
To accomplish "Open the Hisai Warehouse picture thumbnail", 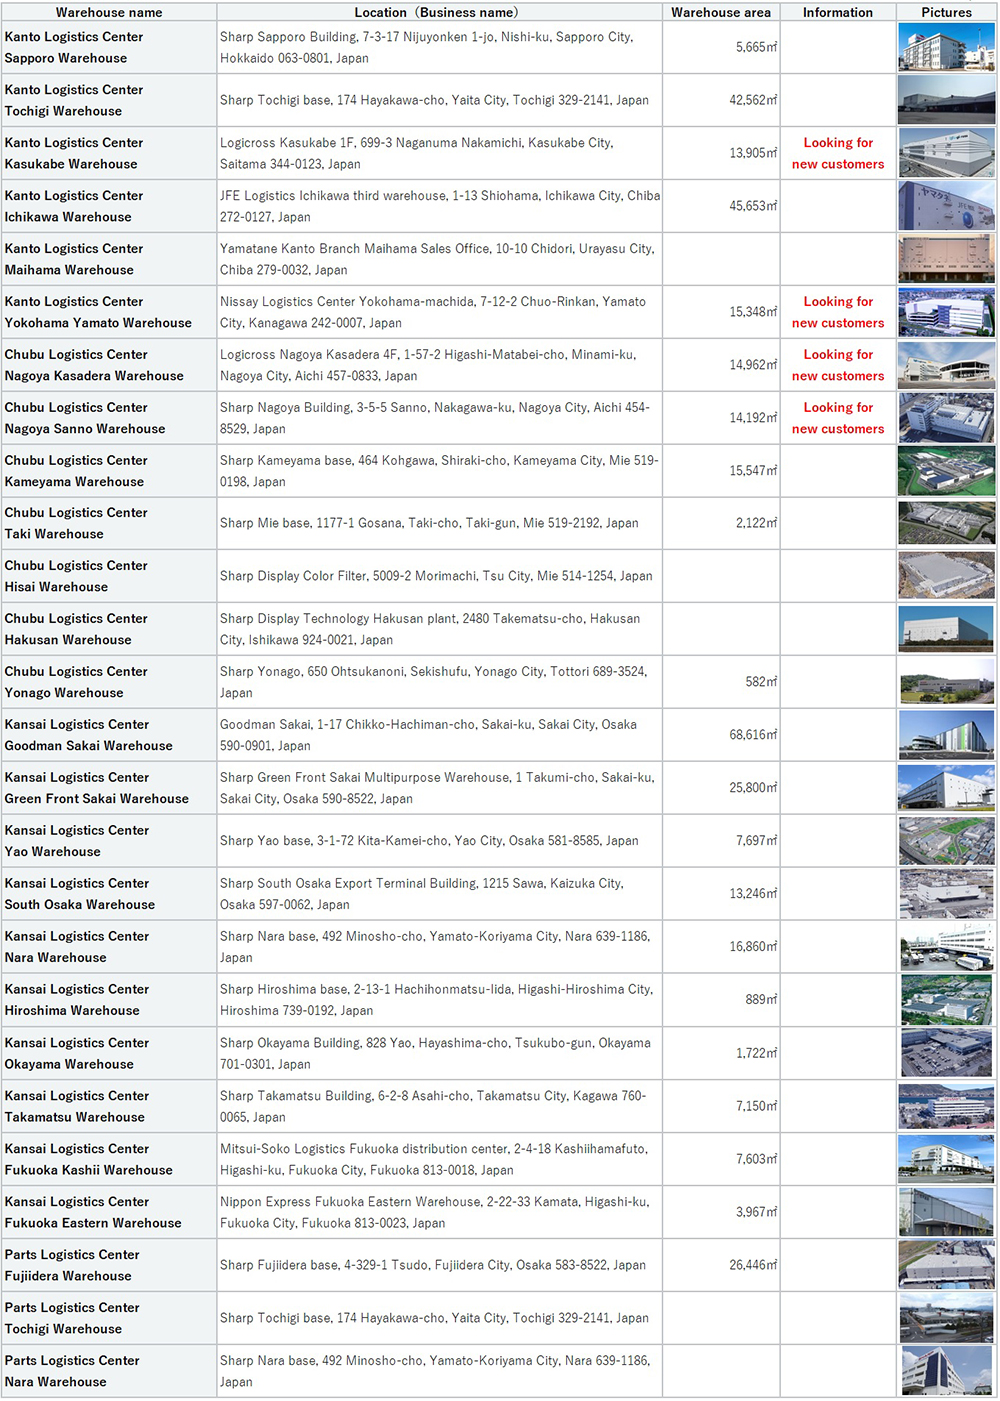I will pos(946,576).
